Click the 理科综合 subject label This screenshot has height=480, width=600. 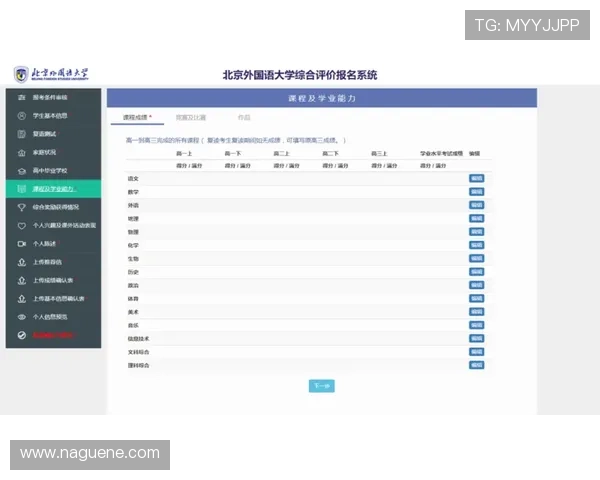[x=139, y=366]
